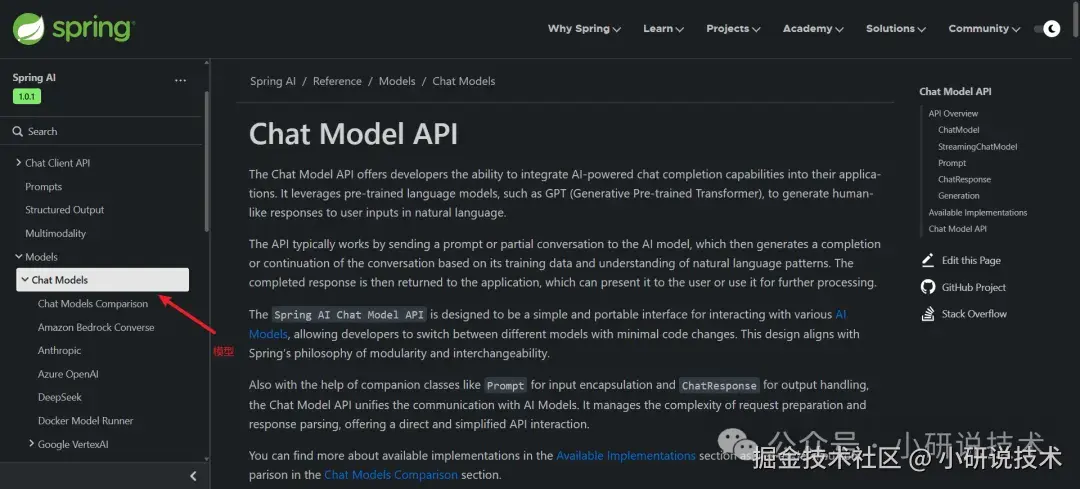
Task: Expand the Google VertexAI sidebar item
Action: [x=32, y=444]
